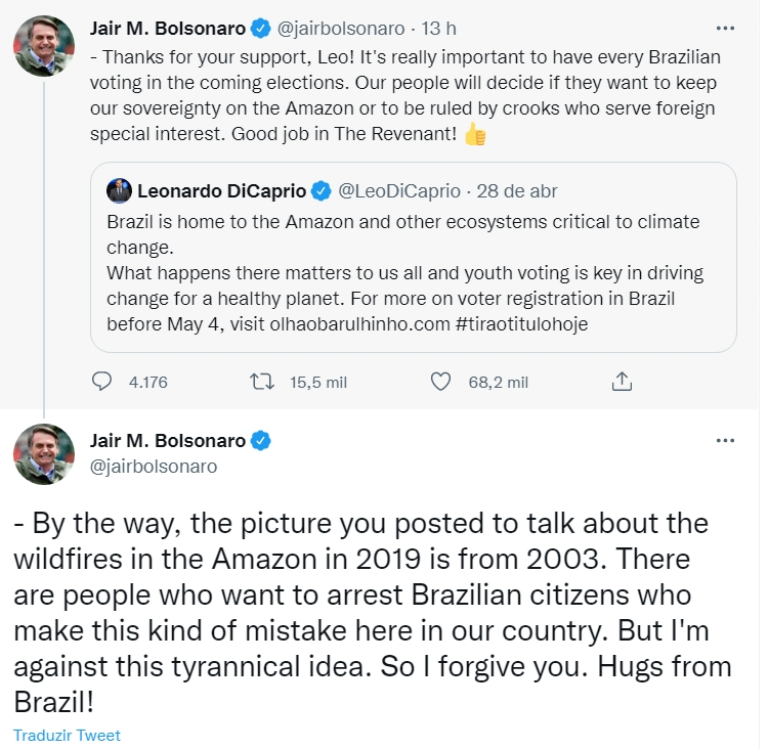Screen dimensions: 768x749
Task: Open Bolsonaro's avatar on first tweet
Action: pyautogui.click(x=44, y=45)
